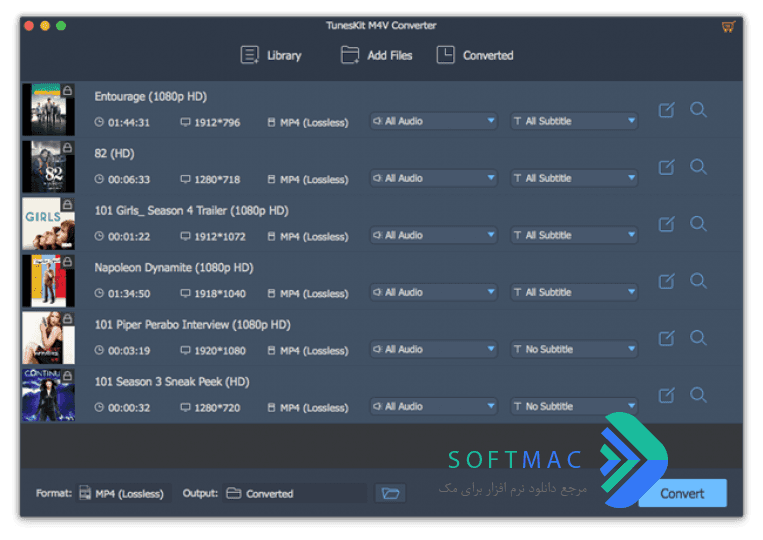This screenshot has height=540, width=763.
Task: Click the Converted output path field
Action: point(295,493)
